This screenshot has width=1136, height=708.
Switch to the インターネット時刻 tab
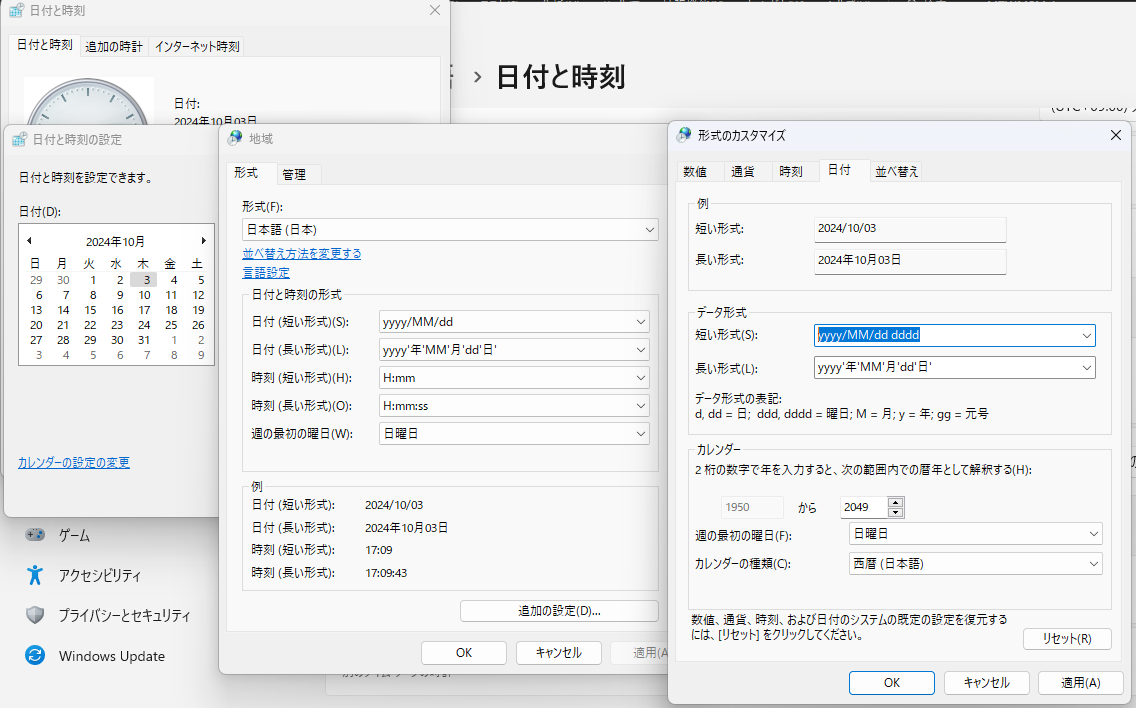196,46
